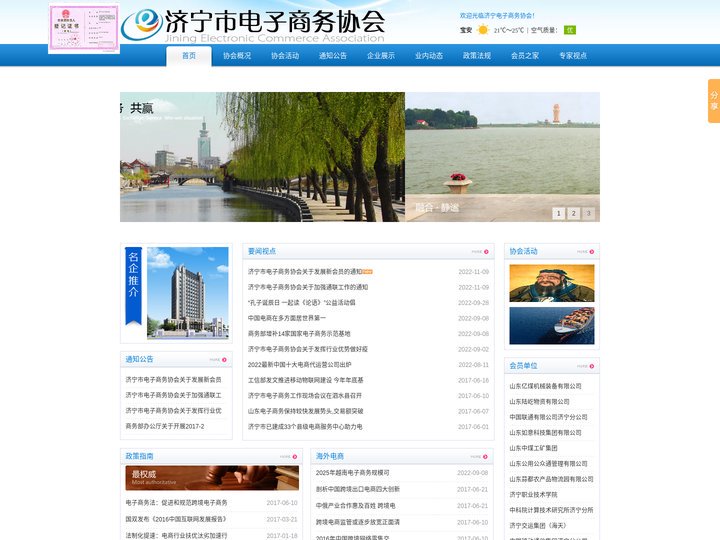Open article 中俄产业合作惠及百姓 跨境电
This screenshot has width=720, height=540.
[355, 506]
